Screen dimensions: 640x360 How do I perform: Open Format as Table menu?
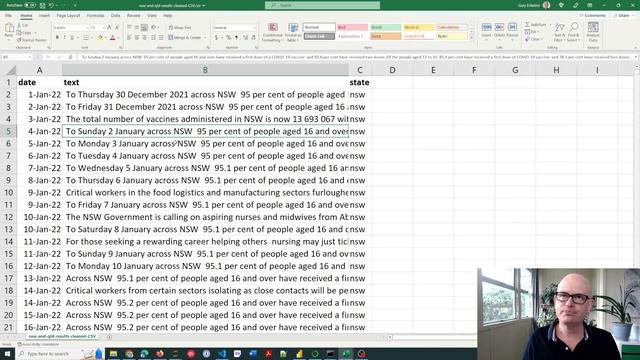(293, 32)
